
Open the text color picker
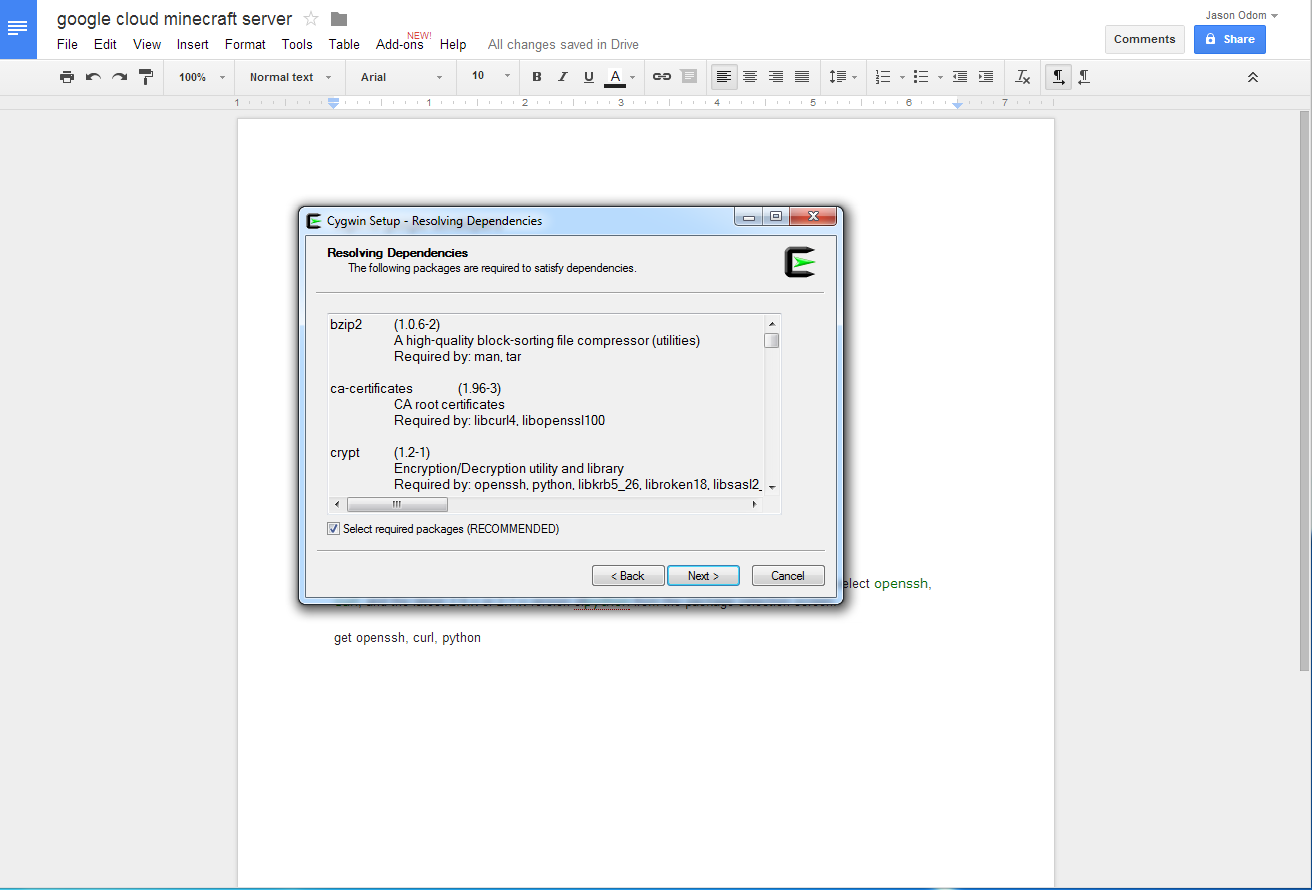point(620,77)
